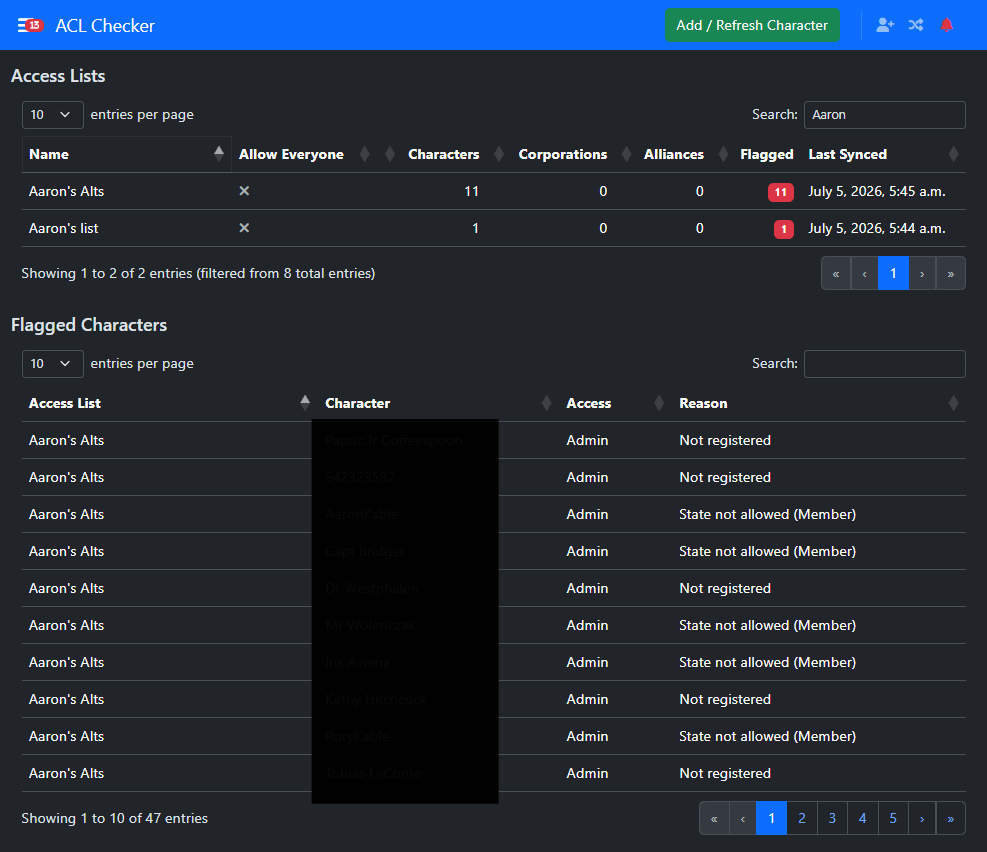
Task: Open the sidebar menu with 13 badge
Action: 30,25
